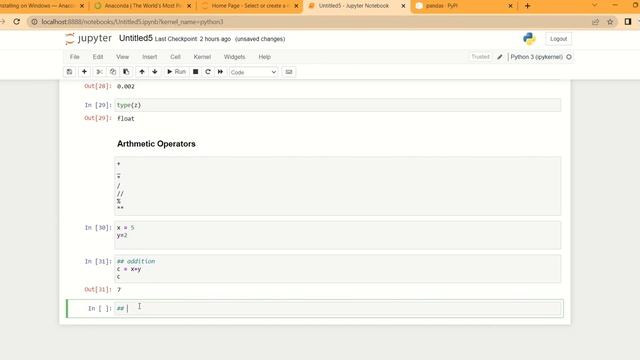
Task: Click the Python logo in header
Action: click(529, 39)
